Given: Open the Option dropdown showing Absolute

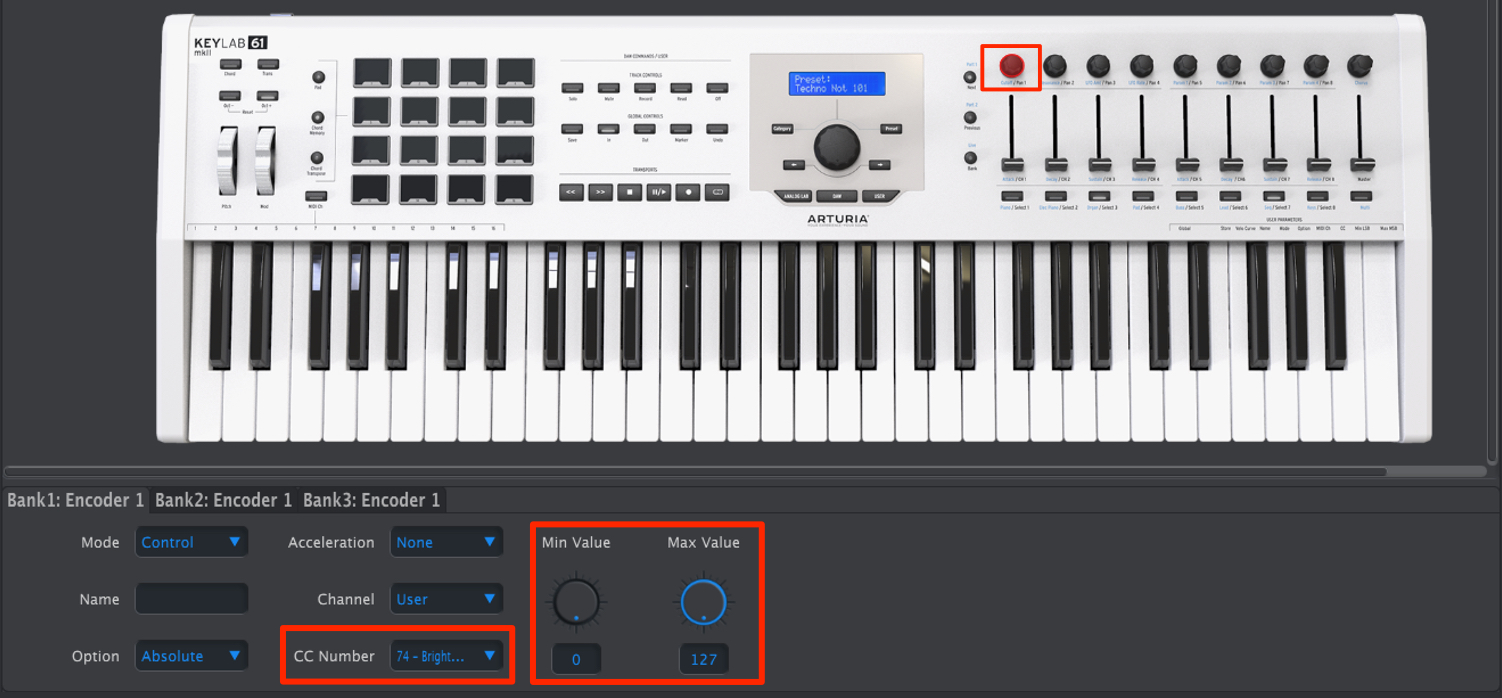Looking at the screenshot, I should tap(191, 656).
